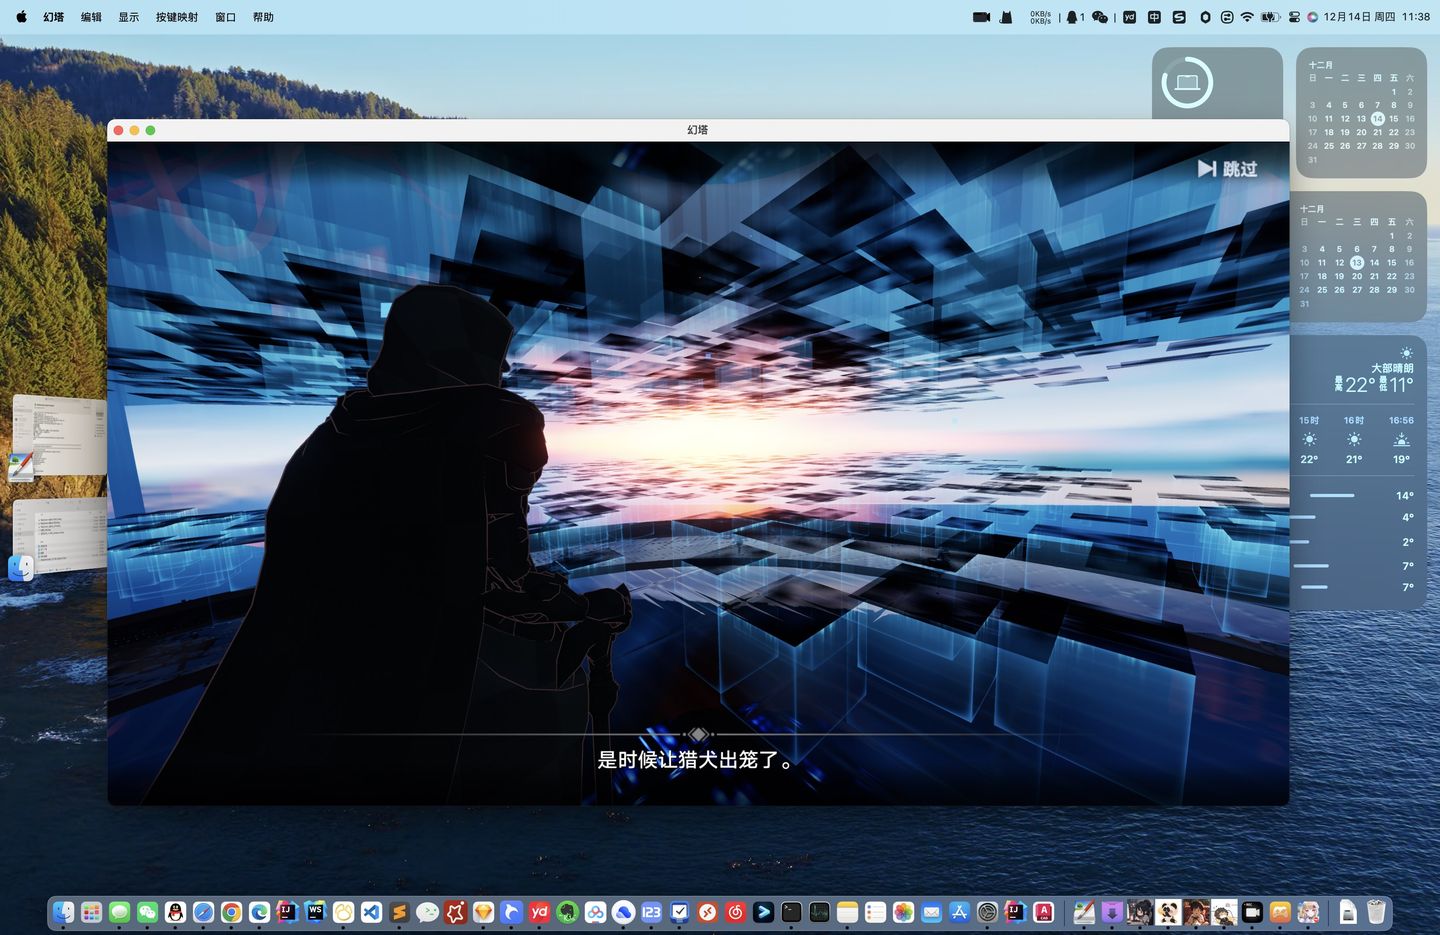This screenshot has width=1440, height=935.
Task: Launch Sketch from the Dock
Action: (483, 912)
